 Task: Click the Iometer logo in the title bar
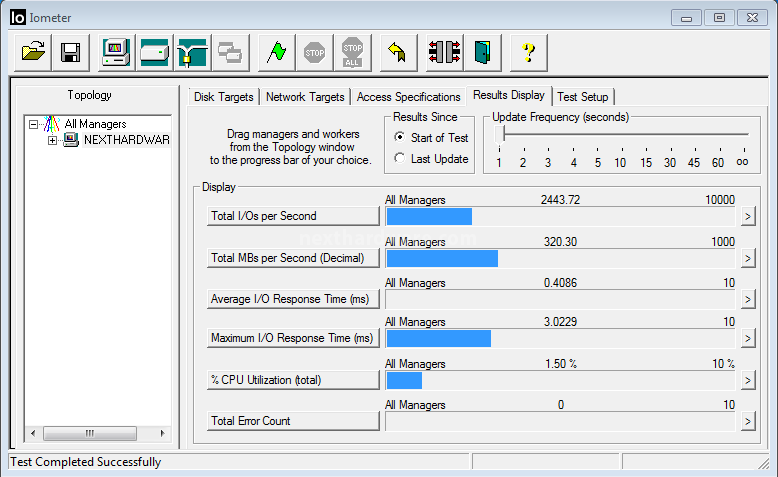18,18
